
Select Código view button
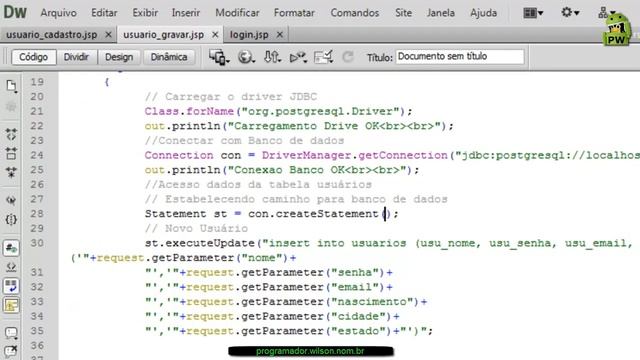pyautogui.click(x=33, y=57)
